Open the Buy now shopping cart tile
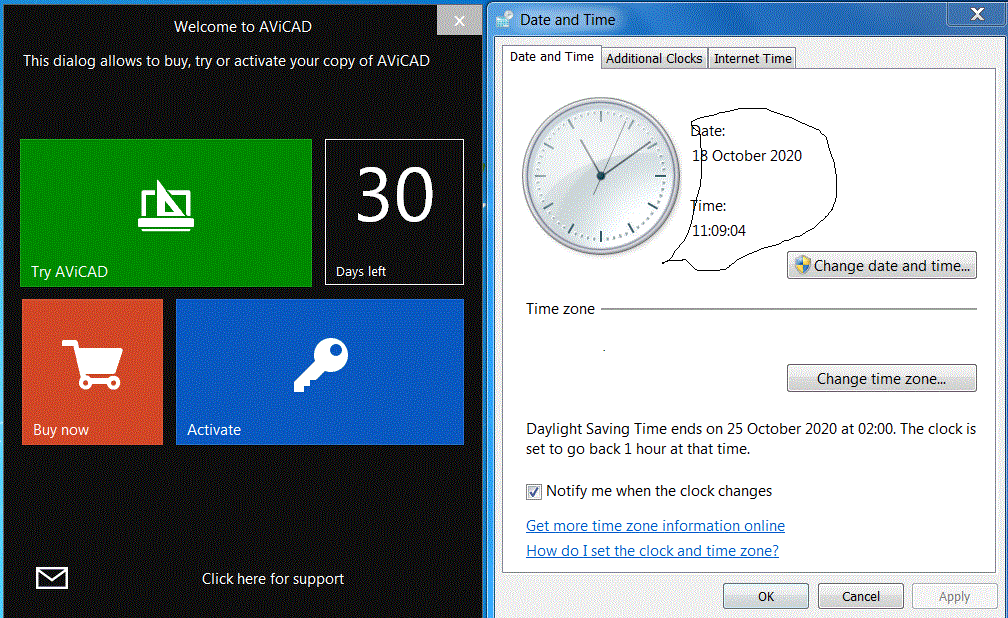 tap(93, 372)
